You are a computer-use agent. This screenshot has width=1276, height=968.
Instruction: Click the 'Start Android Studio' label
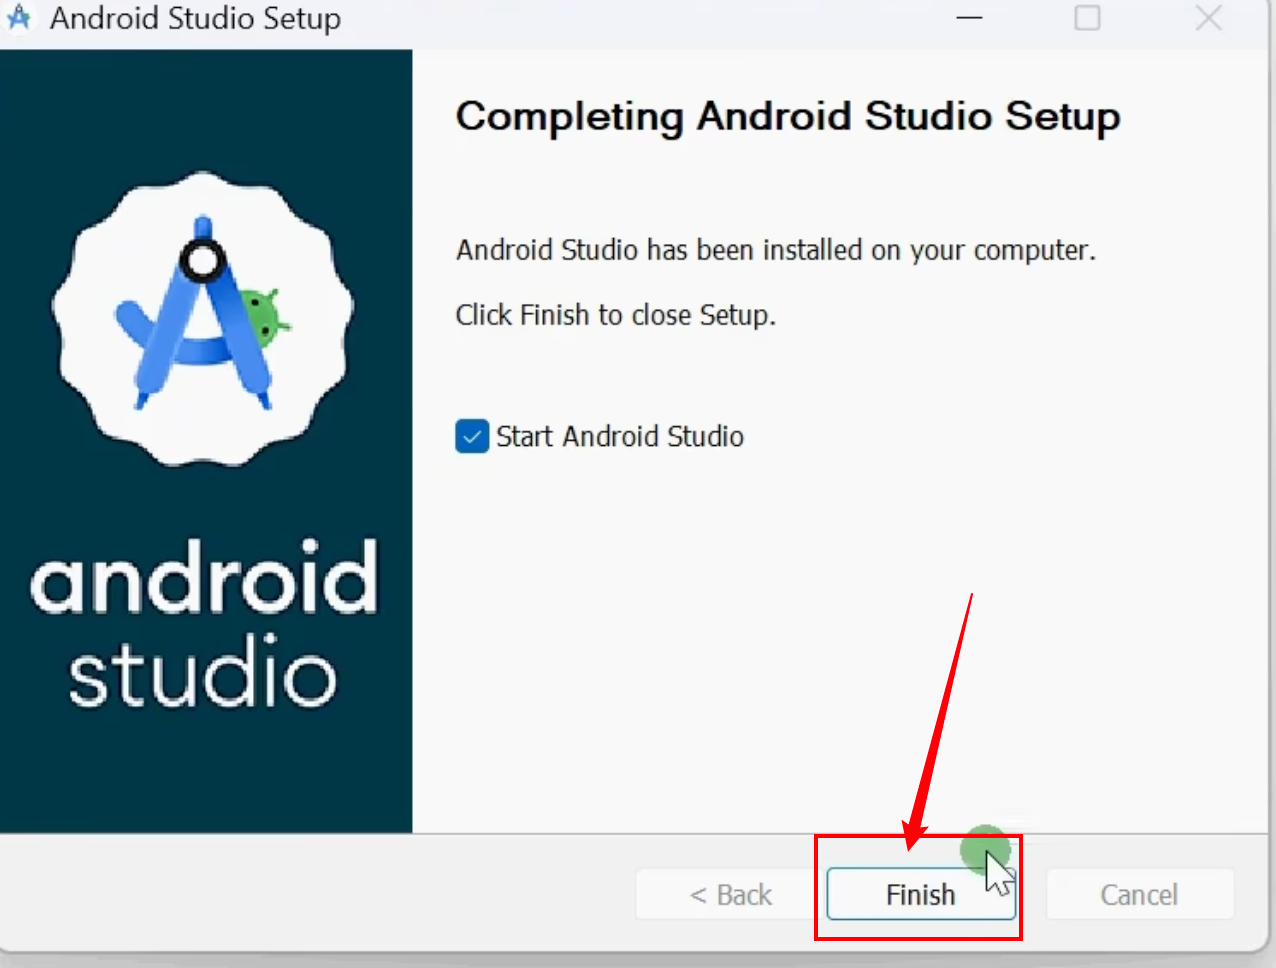click(620, 437)
